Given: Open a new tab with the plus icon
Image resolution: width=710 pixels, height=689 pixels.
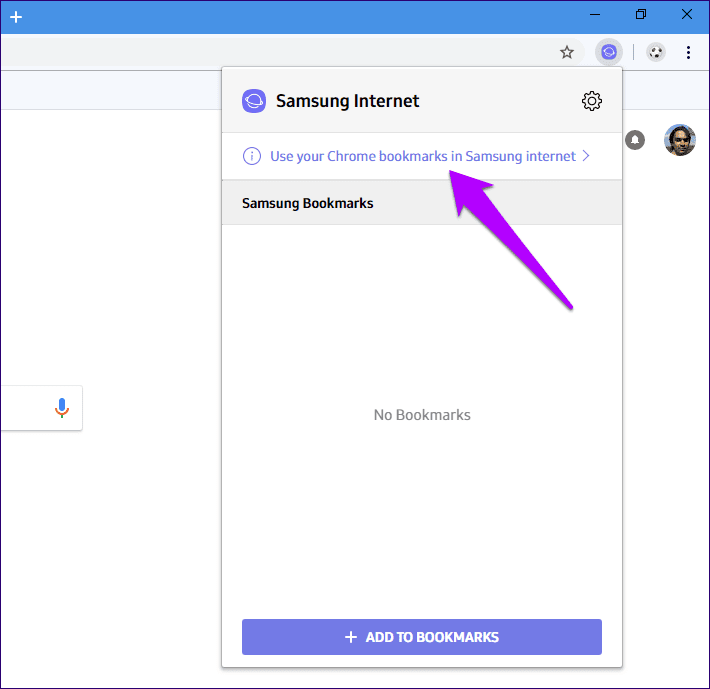Looking at the screenshot, I should coord(16,17).
